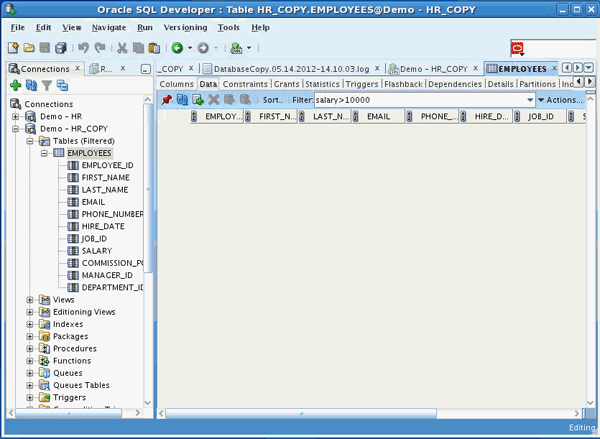The height and width of the screenshot is (439, 600).
Task: Open the File menu
Action: pos(18,28)
